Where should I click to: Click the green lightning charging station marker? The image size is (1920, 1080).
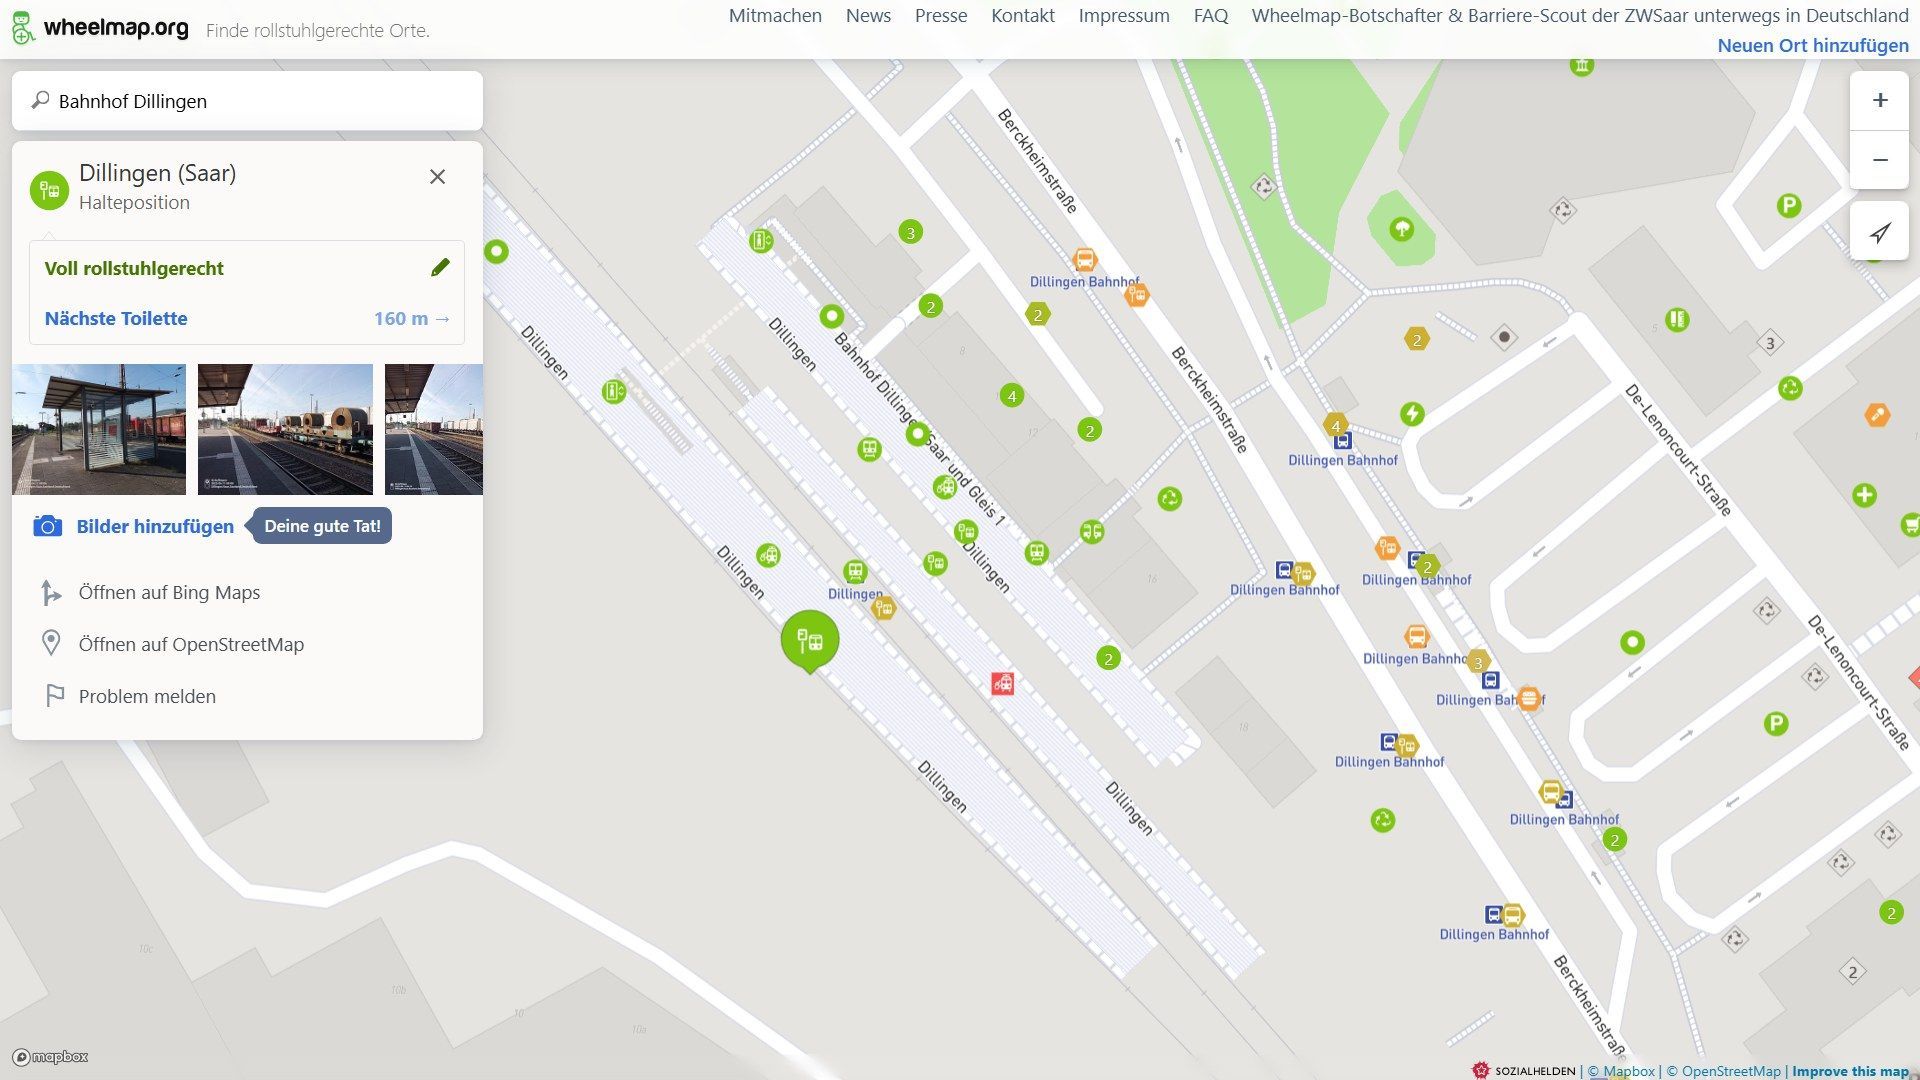pos(1411,413)
